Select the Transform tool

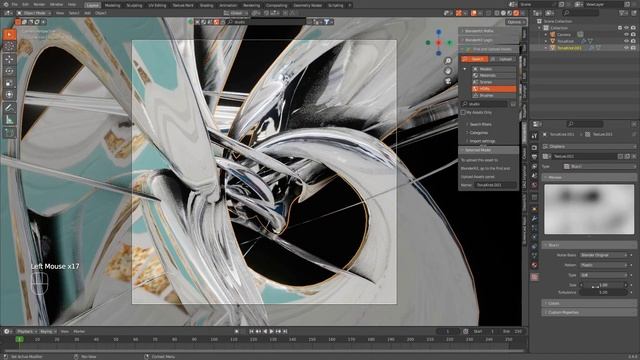[x=9, y=95]
